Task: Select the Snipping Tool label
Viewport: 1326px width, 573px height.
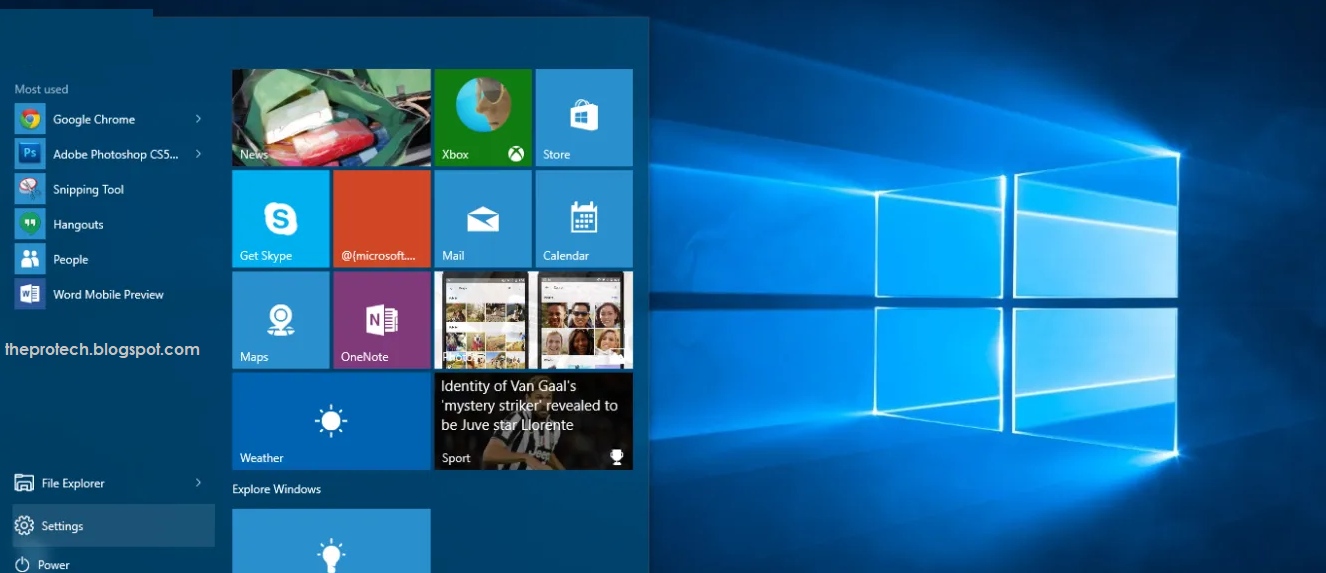Action: pos(89,190)
